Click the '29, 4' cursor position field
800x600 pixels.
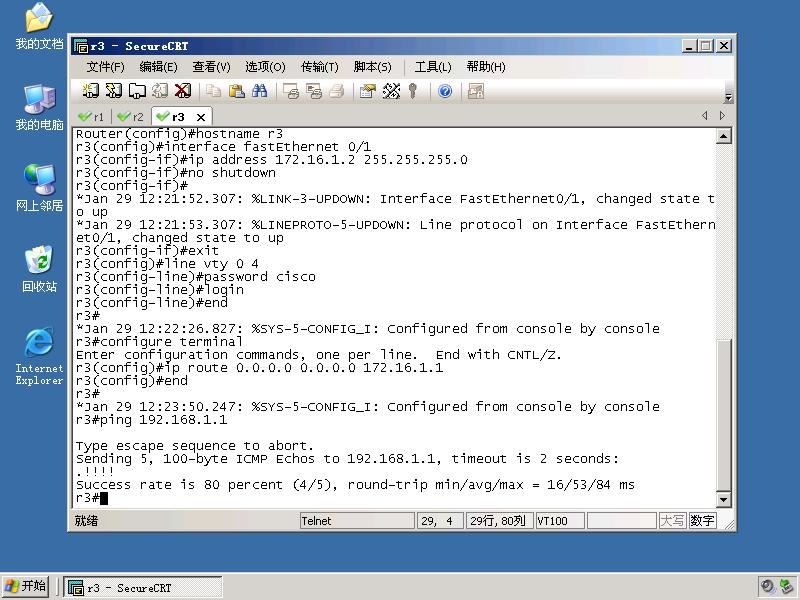coord(440,521)
